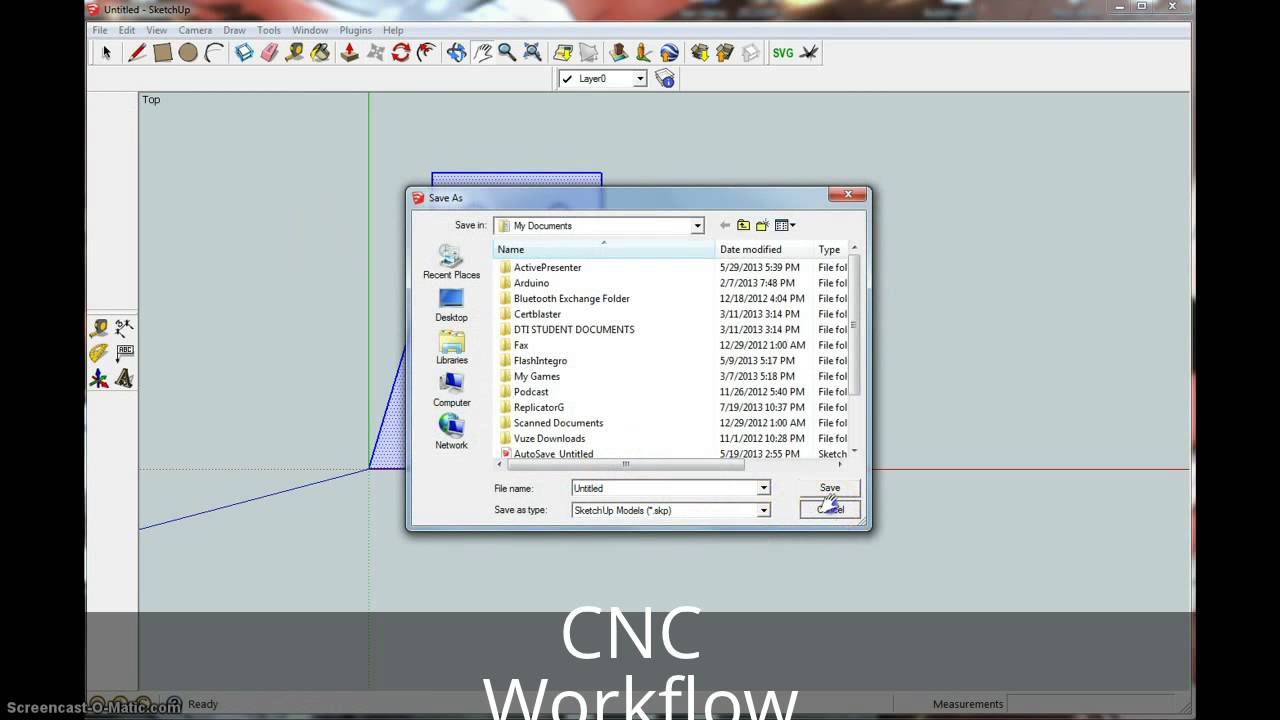This screenshot has width=1280, height=720.
Task: Go to Computer in dialog sidebar
Action: 451,390
